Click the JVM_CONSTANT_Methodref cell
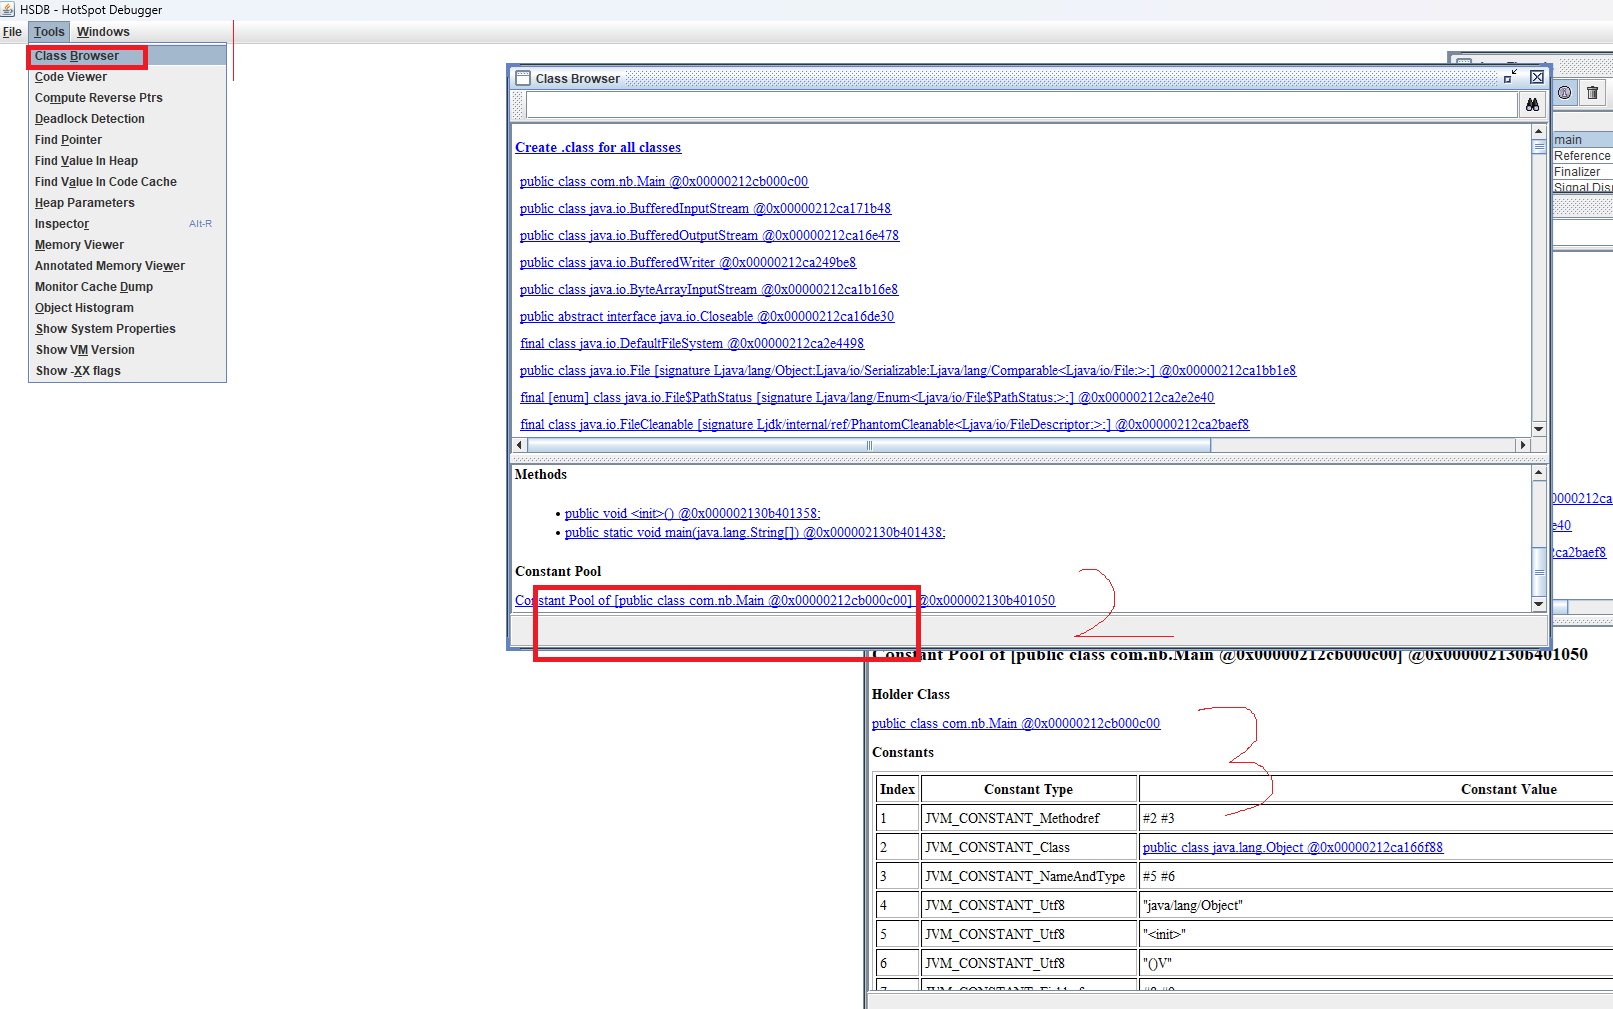 point(1029,818)
